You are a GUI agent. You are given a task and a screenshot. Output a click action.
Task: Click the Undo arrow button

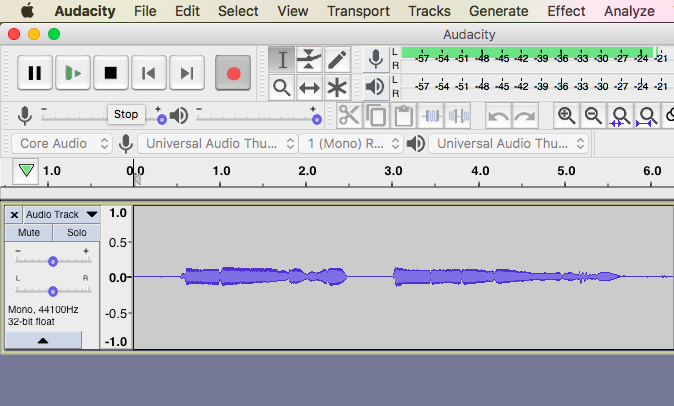(498, 115)
